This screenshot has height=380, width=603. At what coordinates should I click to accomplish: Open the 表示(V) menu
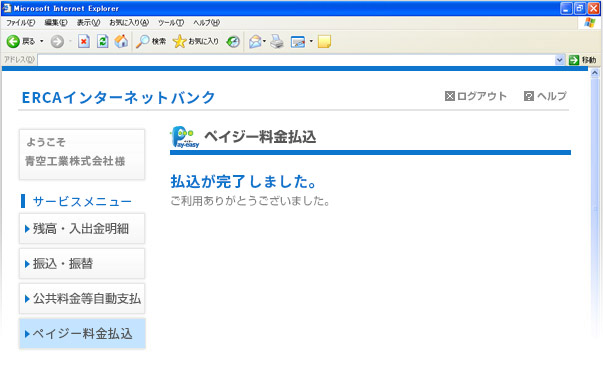tap(88, 23)
